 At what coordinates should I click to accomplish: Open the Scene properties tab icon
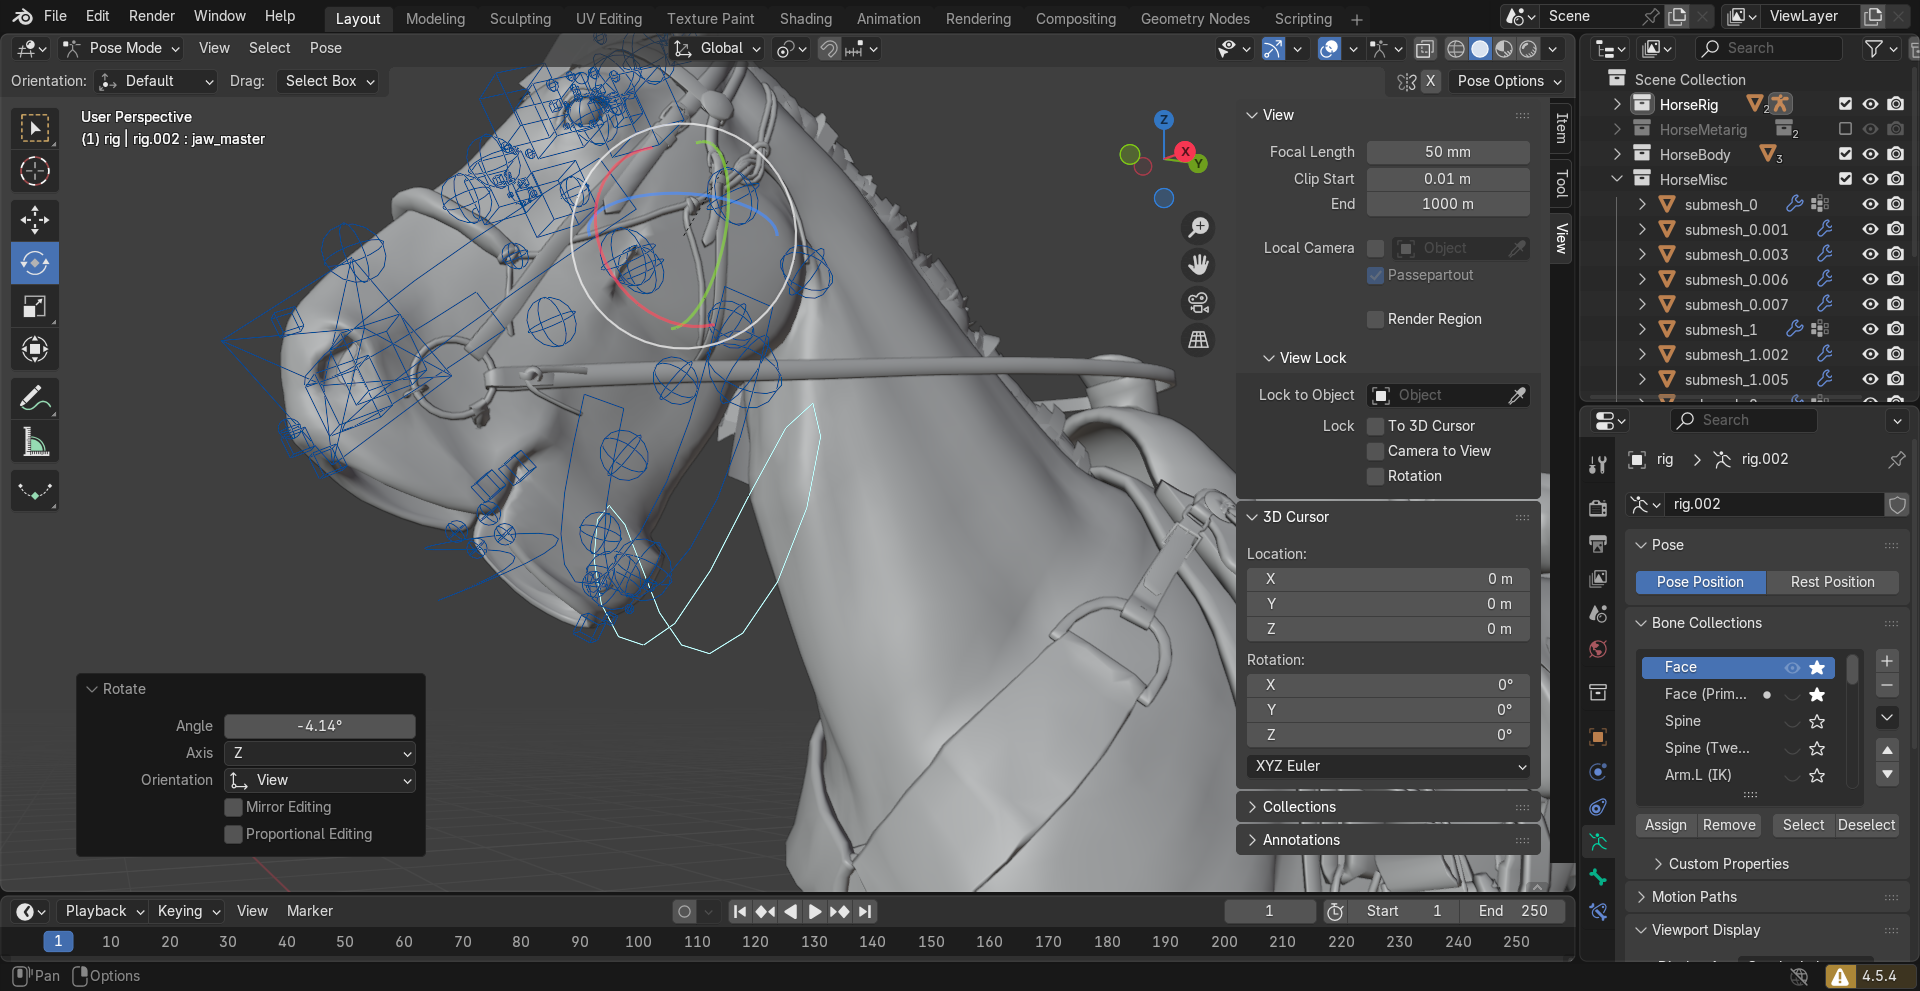pyautogui.click(x=1598, y=613)
